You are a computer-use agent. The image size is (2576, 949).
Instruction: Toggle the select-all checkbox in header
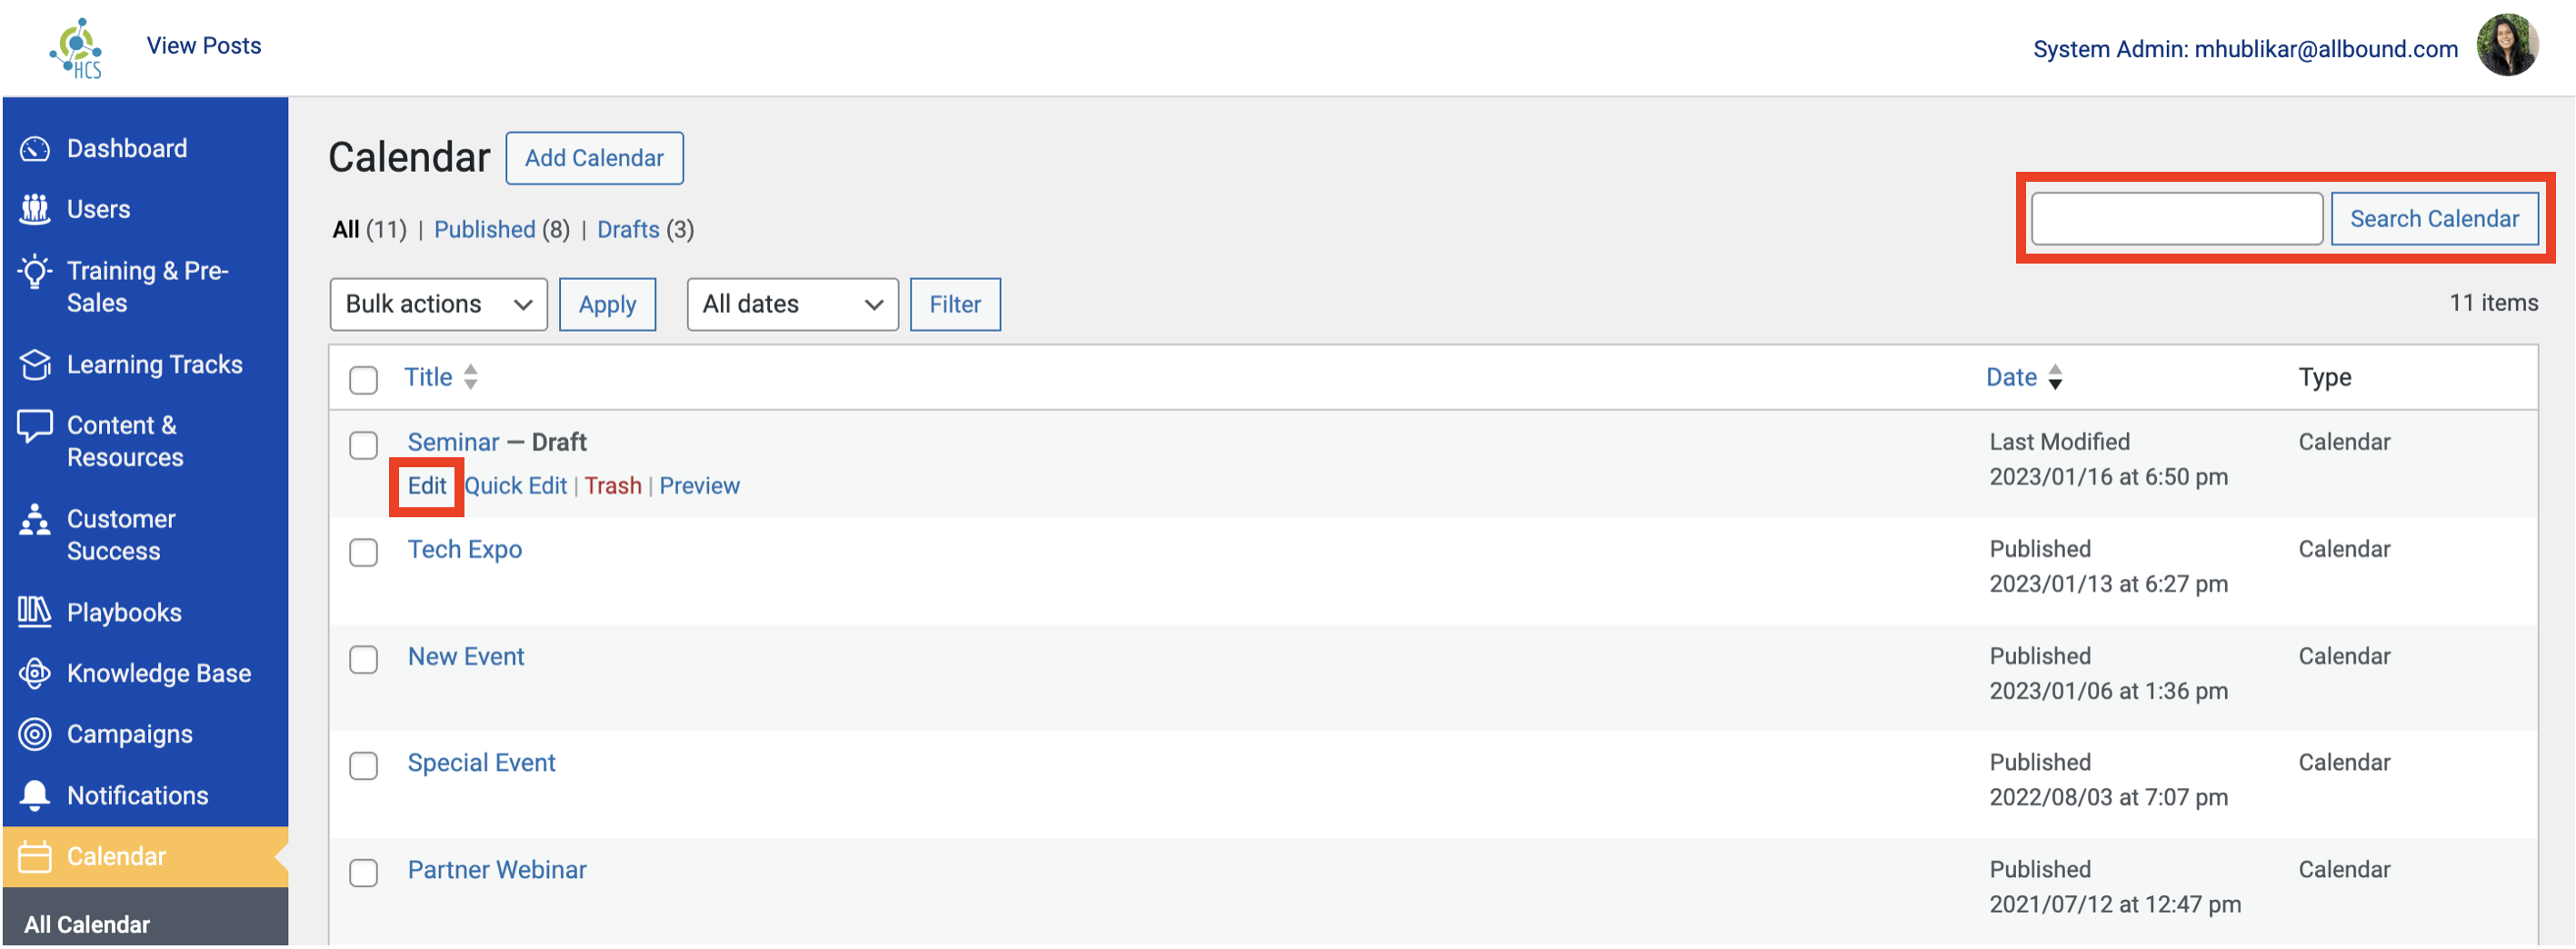pyautogui.click(x=364, y=380)
